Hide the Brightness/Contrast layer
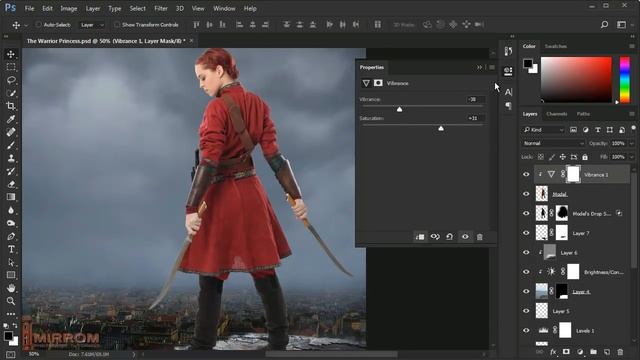The width and height of the screenshot is (640, 360). [526, 272]
